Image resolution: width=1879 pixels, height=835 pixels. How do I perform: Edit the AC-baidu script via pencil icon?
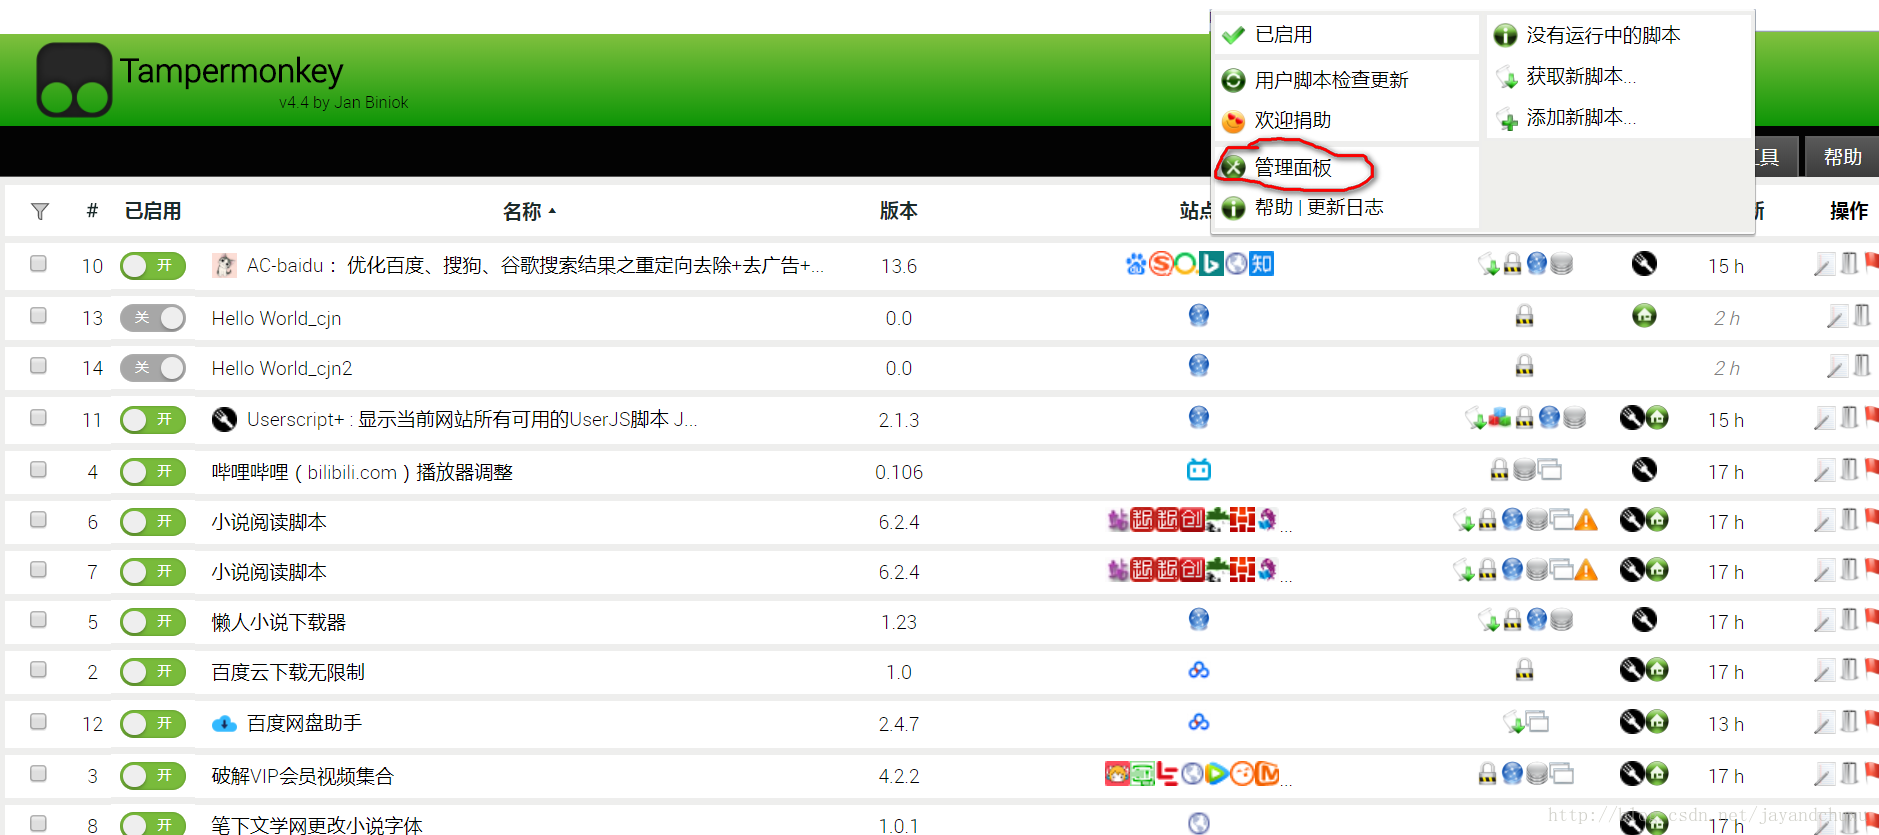pyautogui.click(x=1824, y=265)
